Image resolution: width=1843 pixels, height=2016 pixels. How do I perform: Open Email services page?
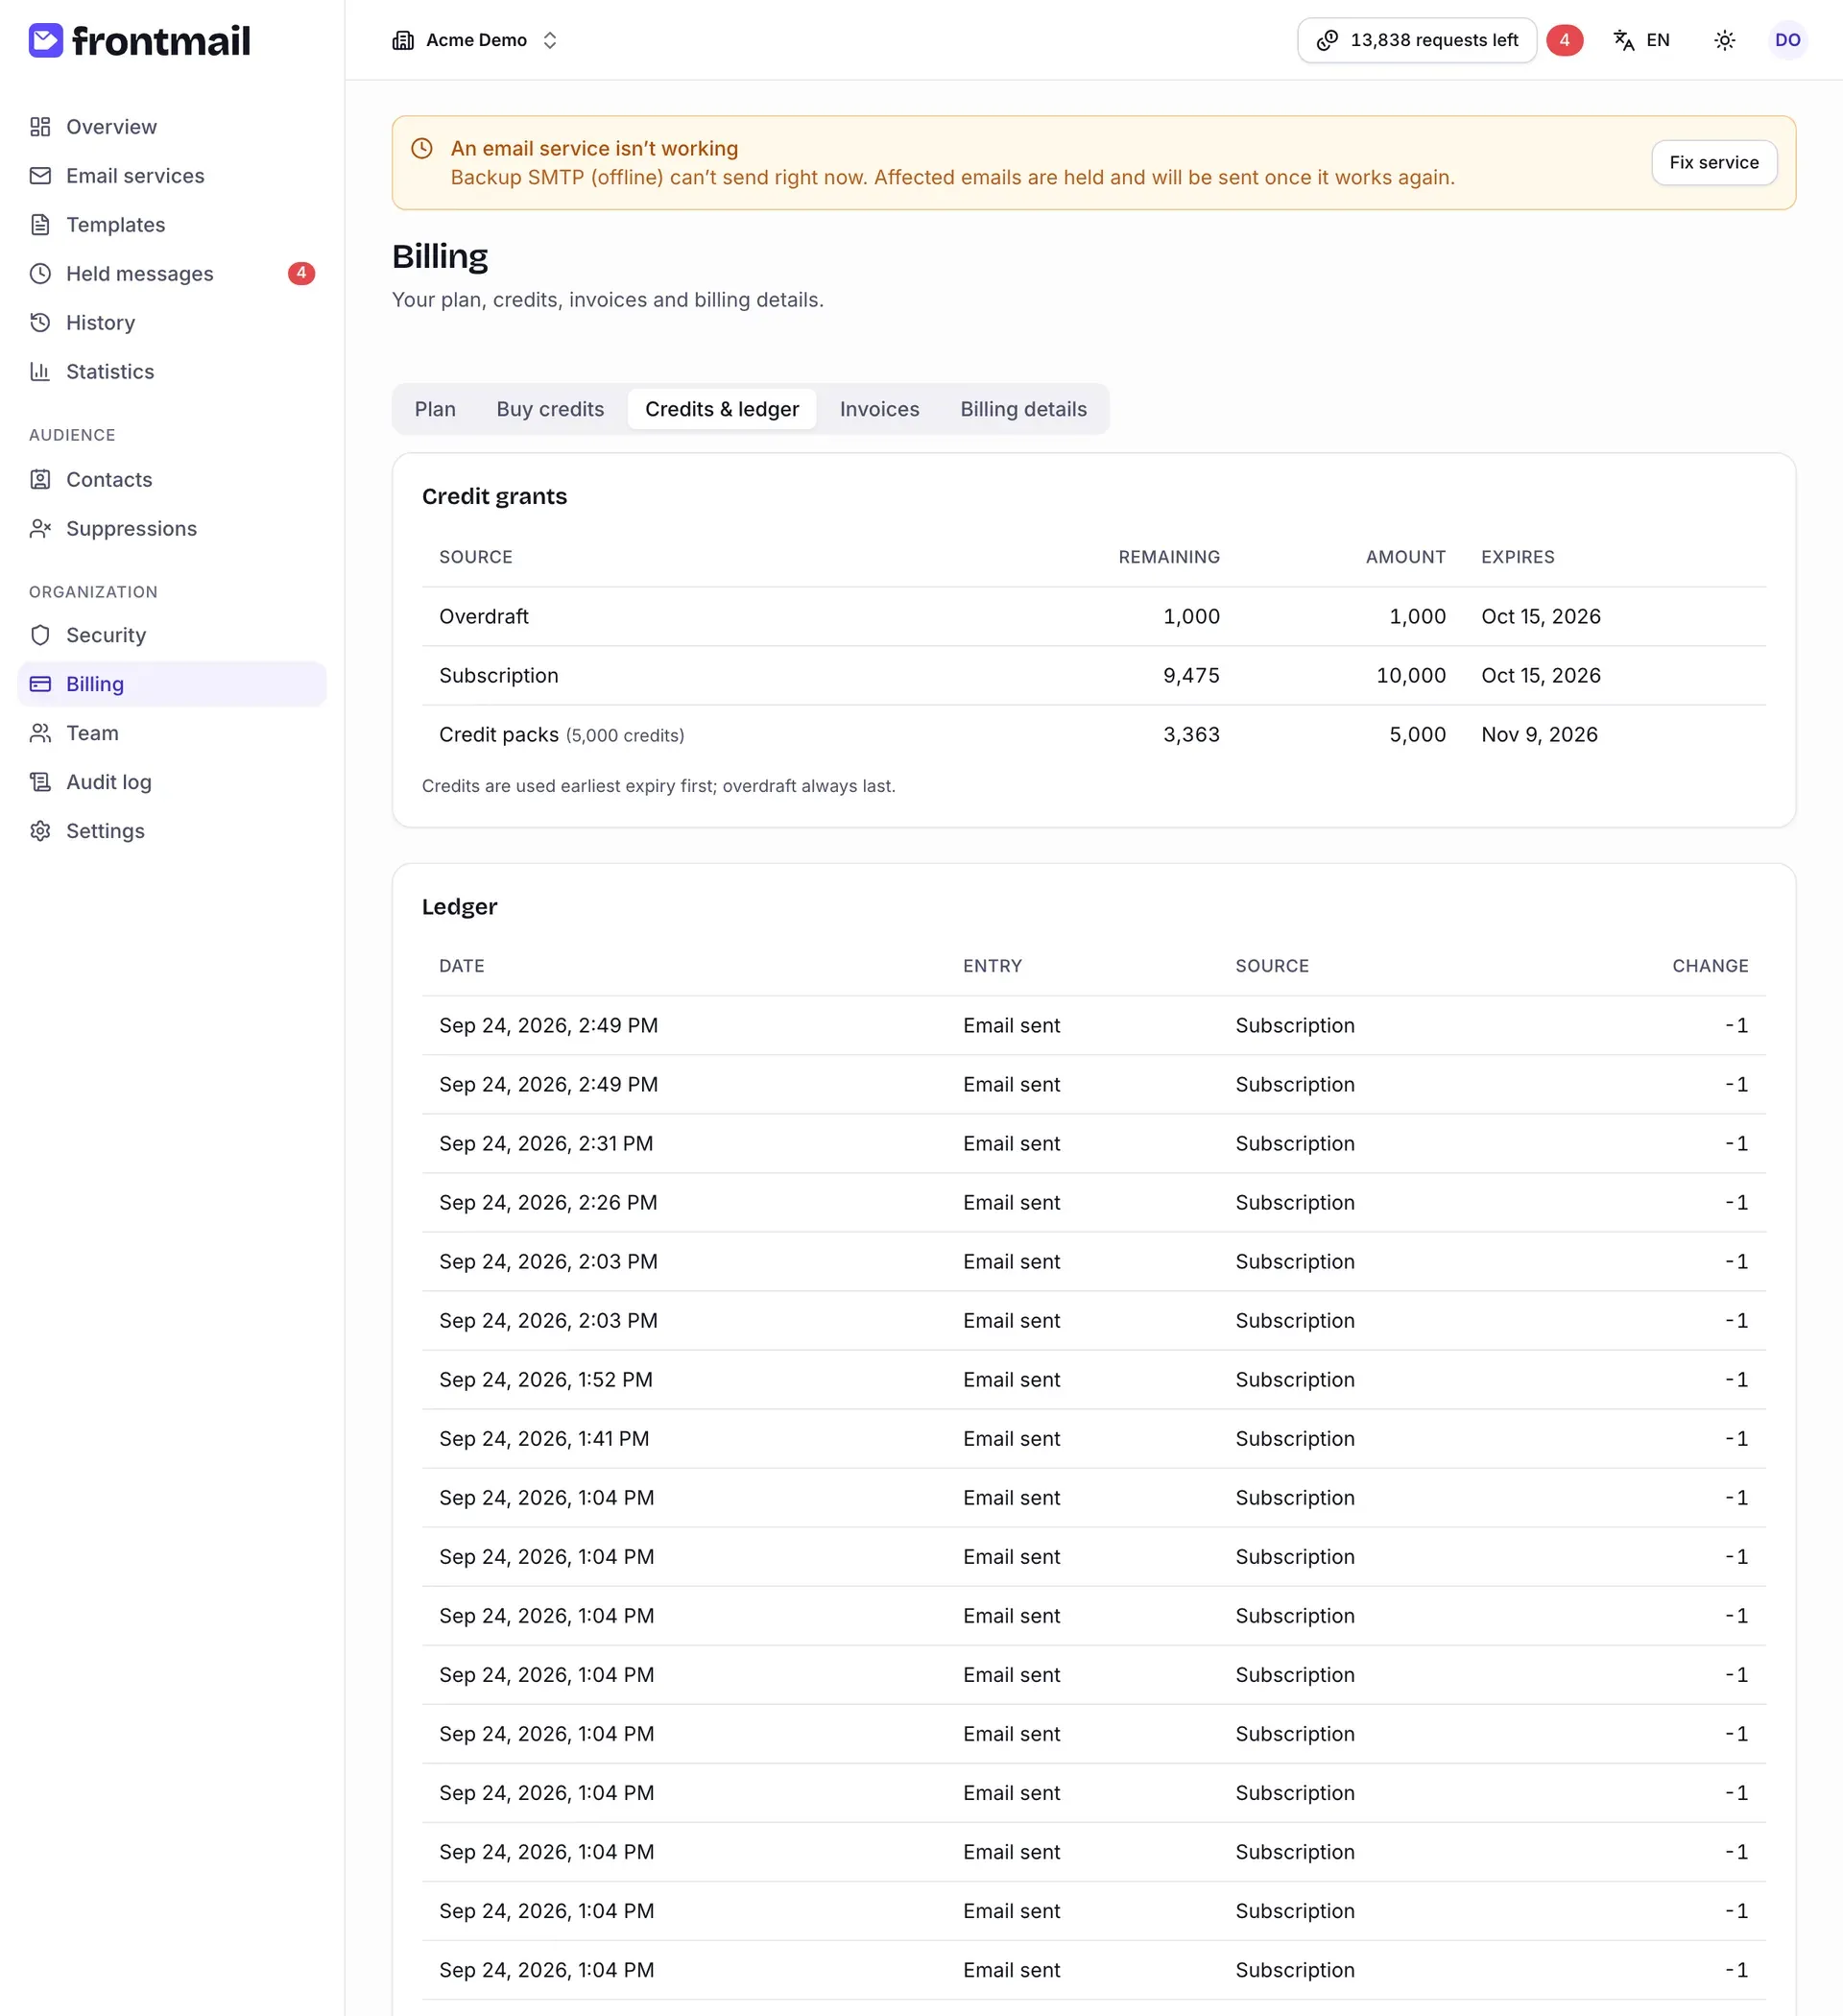172,176
